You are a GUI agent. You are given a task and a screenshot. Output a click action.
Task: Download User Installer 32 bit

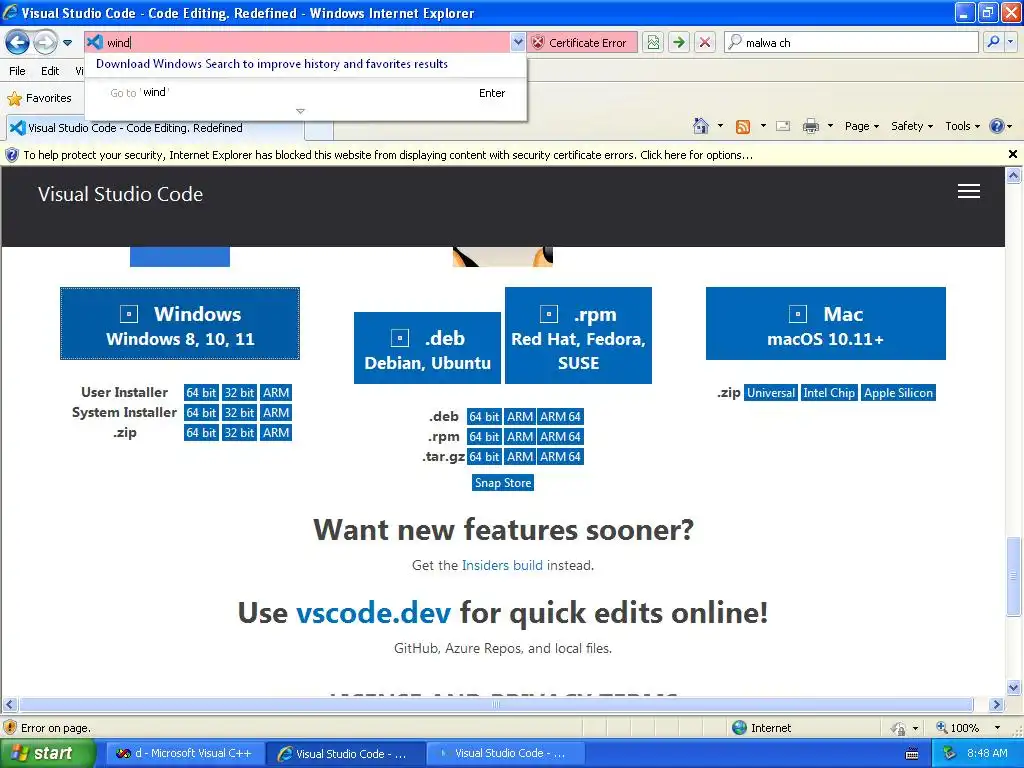[x=239, y=392]
